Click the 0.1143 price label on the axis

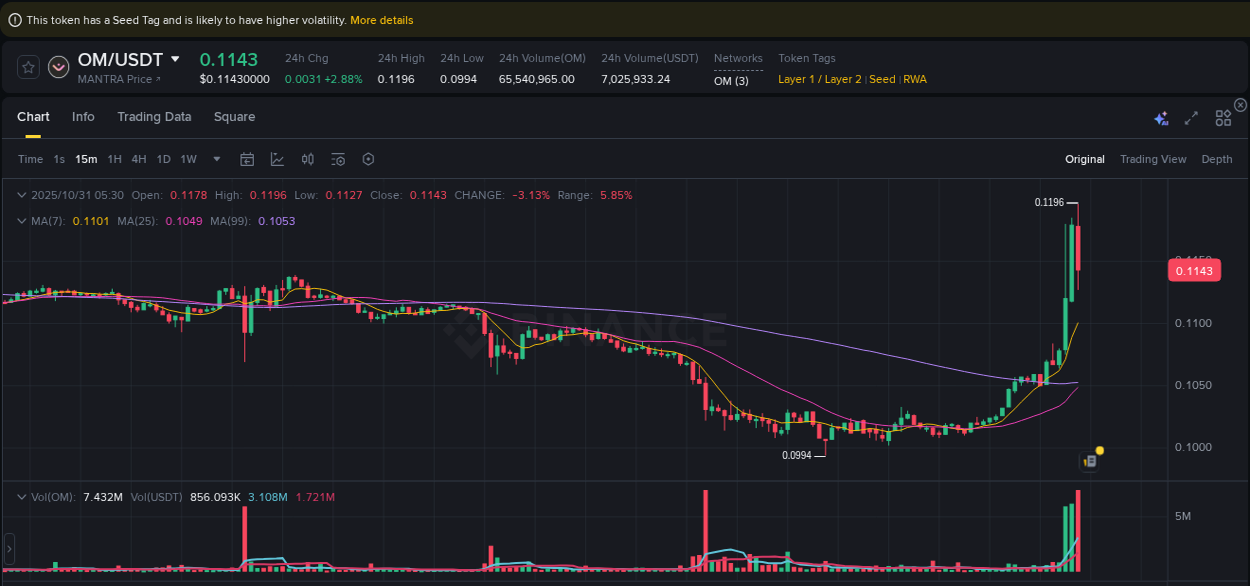[1193, 270]
